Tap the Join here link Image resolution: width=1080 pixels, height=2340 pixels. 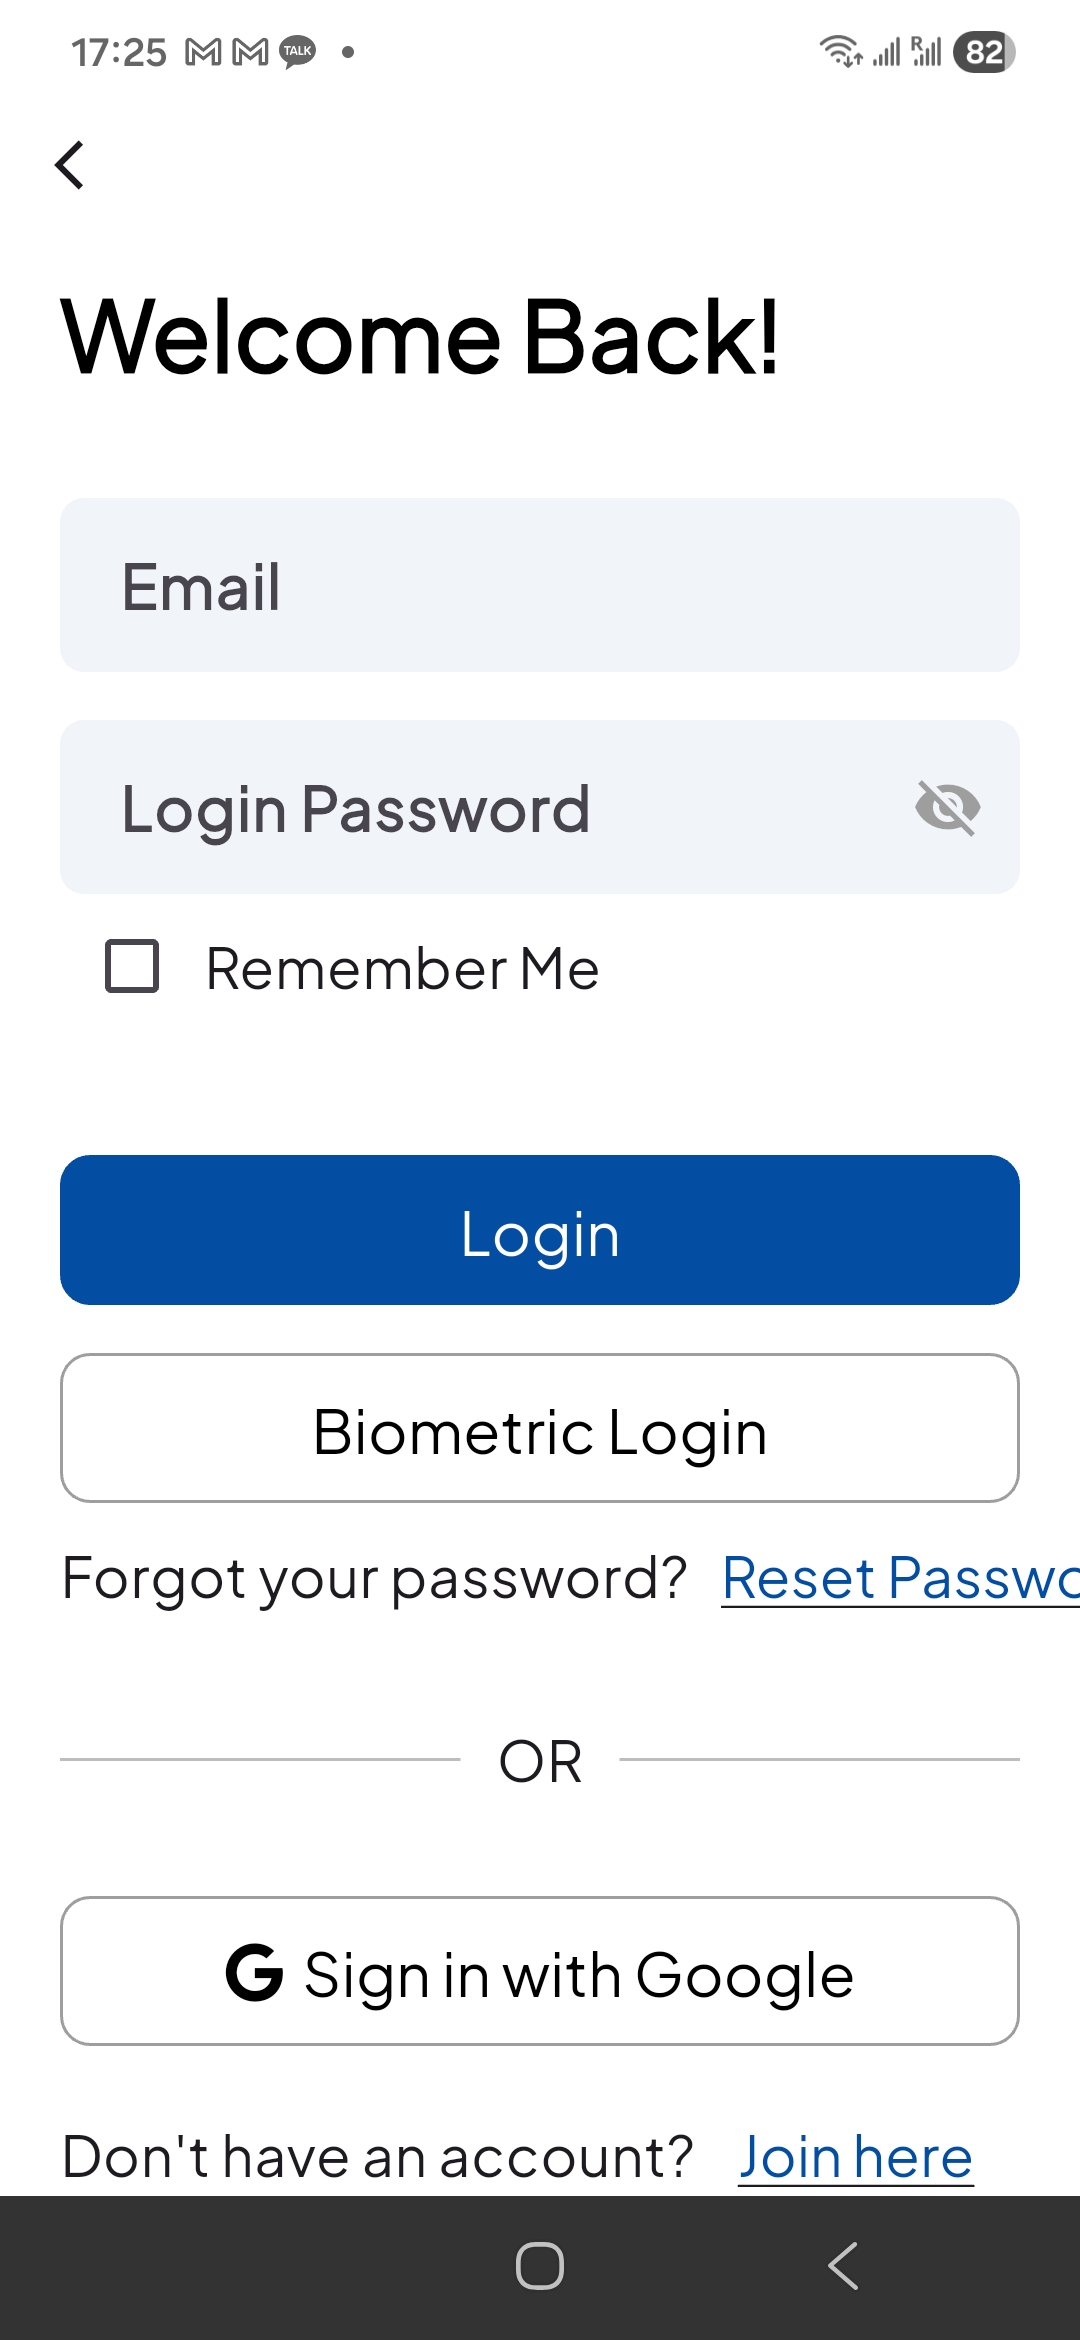pos(856,2157)
